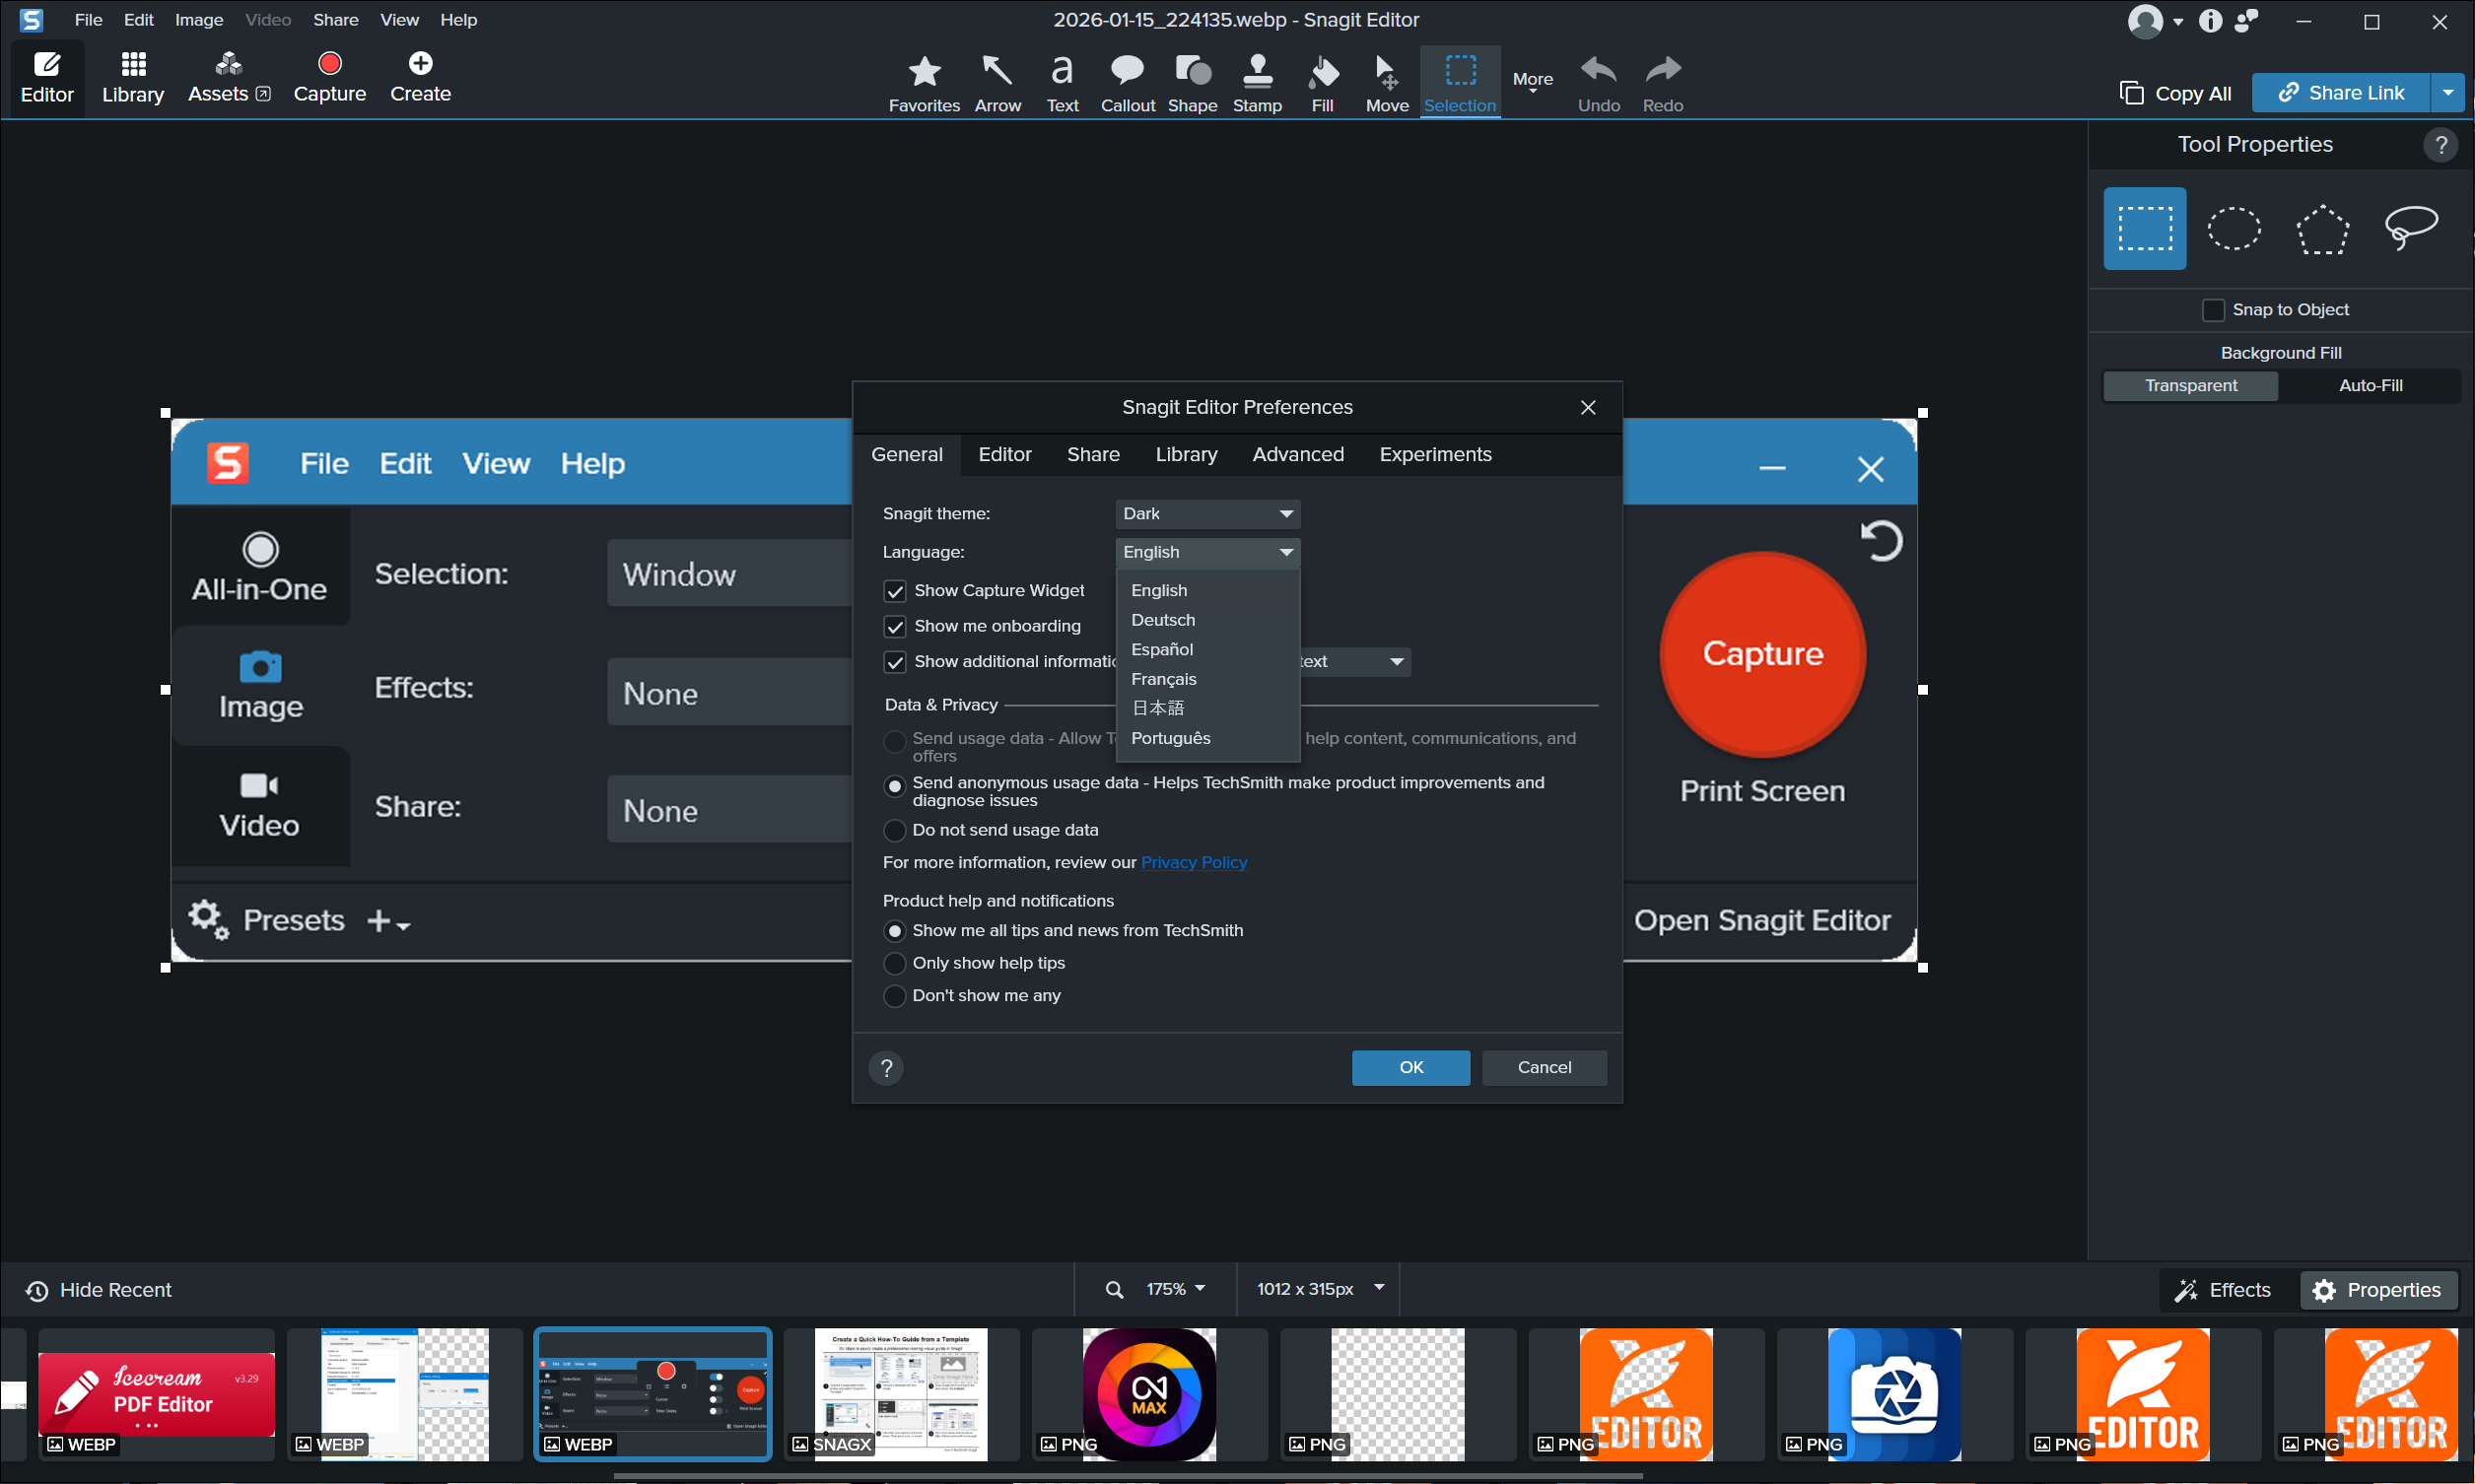Image resolution: width=2475 pixels, height=1484 pixels.
Task: Uncheck Show Capture Widget
Action: (x=895, y=591)
